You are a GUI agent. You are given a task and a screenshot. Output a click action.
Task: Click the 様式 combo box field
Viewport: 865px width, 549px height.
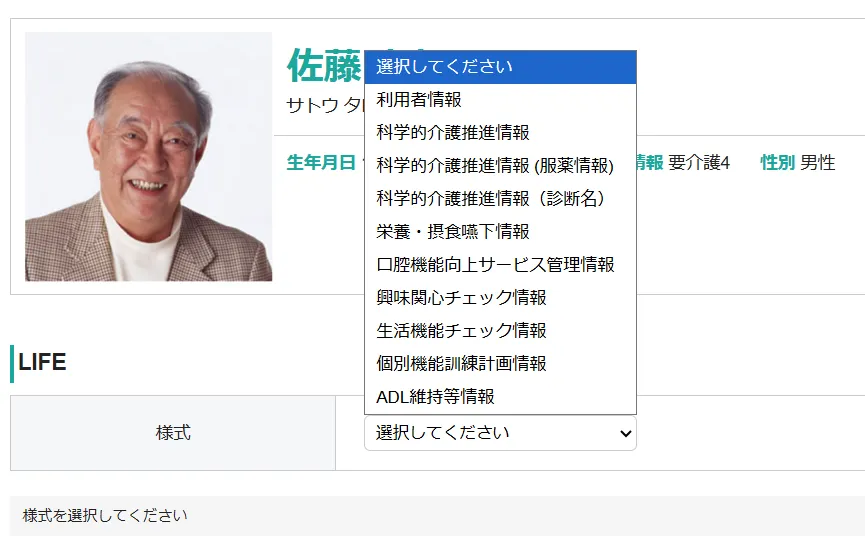point(500,433)
